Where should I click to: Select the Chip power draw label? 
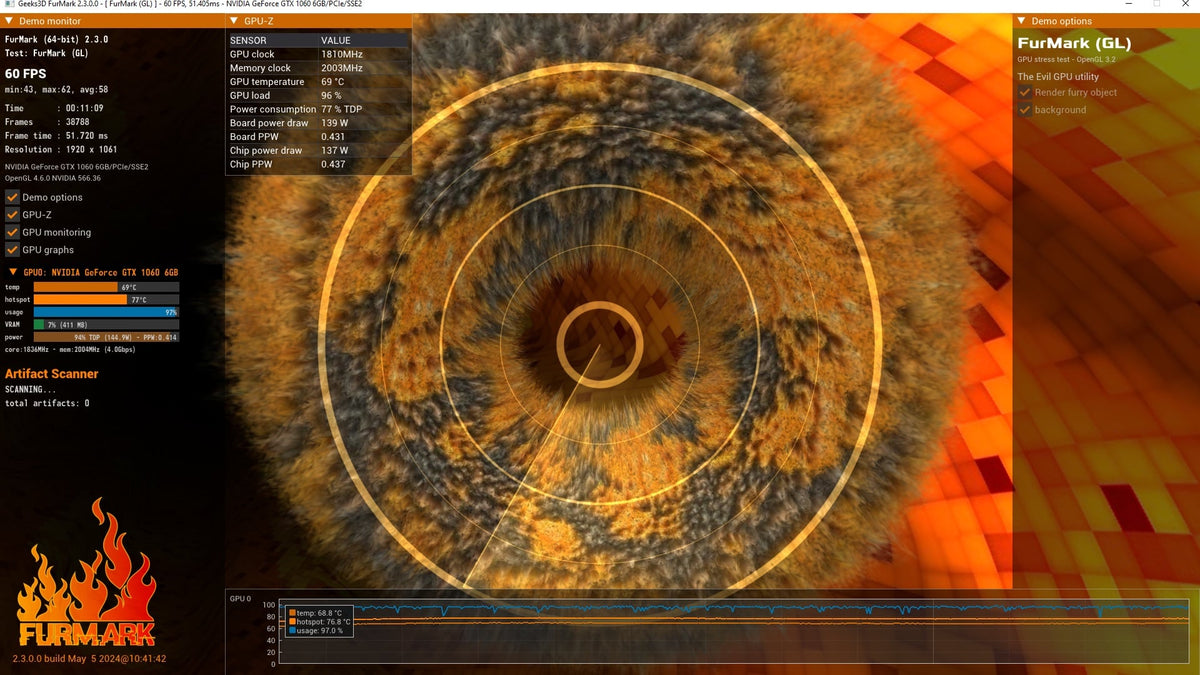tap(266, 150)
